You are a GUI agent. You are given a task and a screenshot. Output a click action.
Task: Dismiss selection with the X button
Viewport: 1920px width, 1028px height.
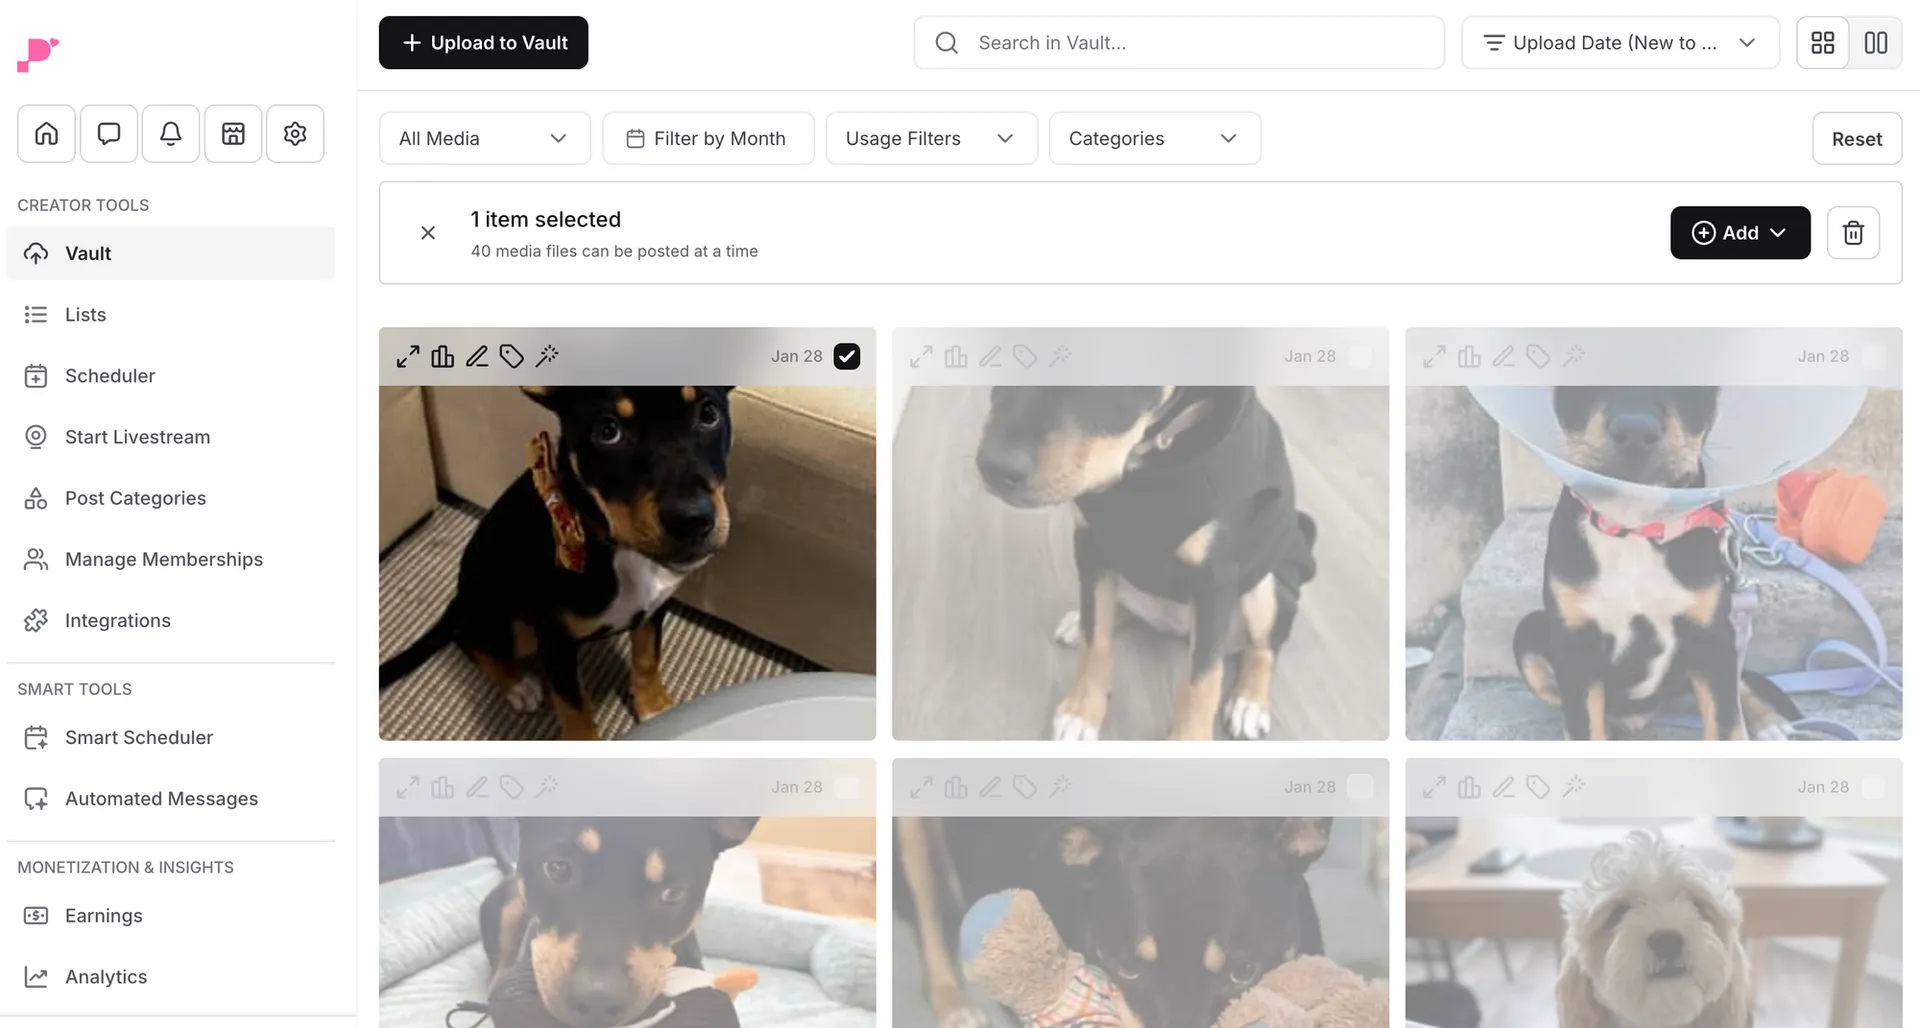pos(428,233)
